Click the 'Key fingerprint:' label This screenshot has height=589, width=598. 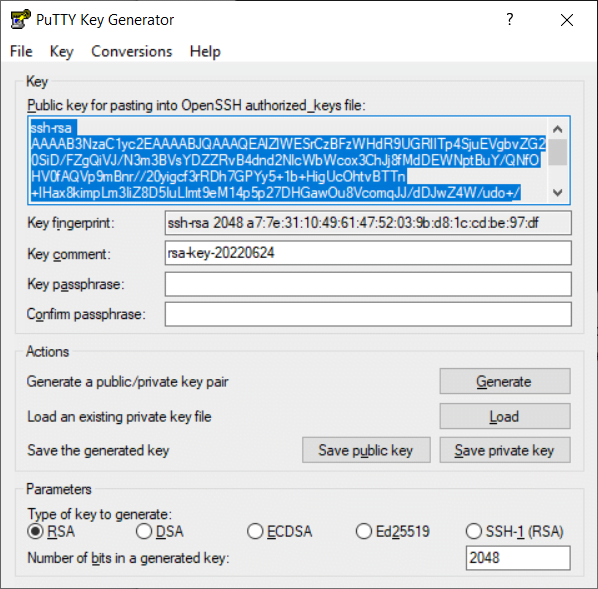point(71,223)
